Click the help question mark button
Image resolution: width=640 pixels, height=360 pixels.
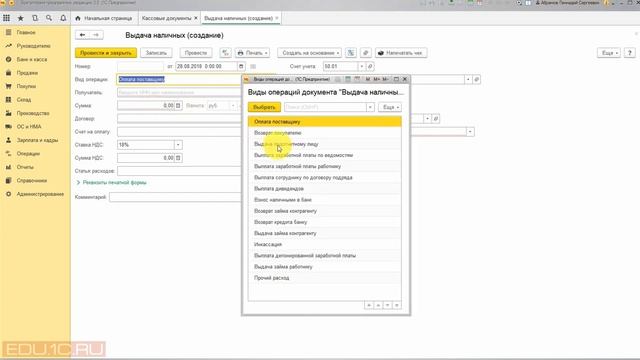point(629,53)
